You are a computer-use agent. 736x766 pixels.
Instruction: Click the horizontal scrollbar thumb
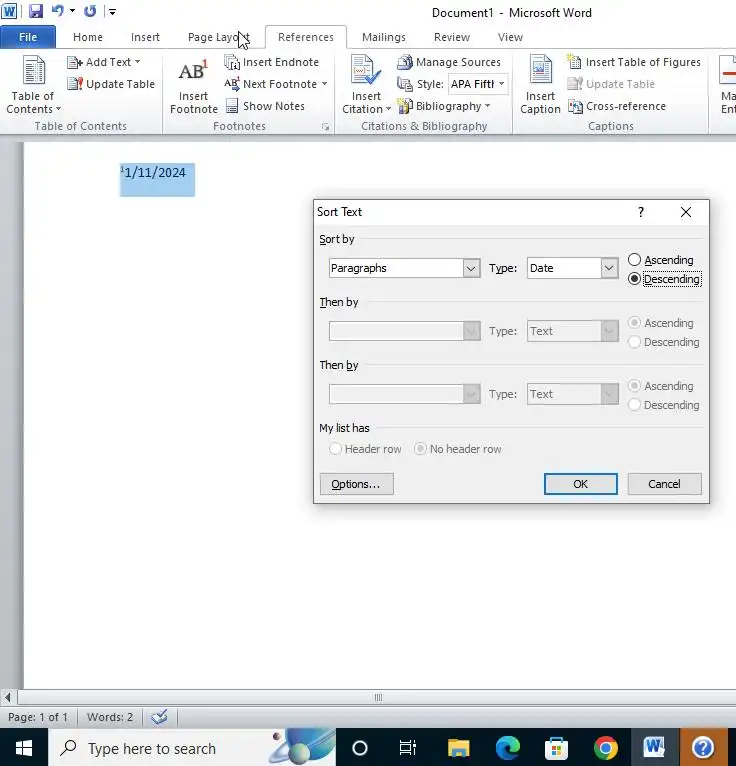(x=378, y=698)
